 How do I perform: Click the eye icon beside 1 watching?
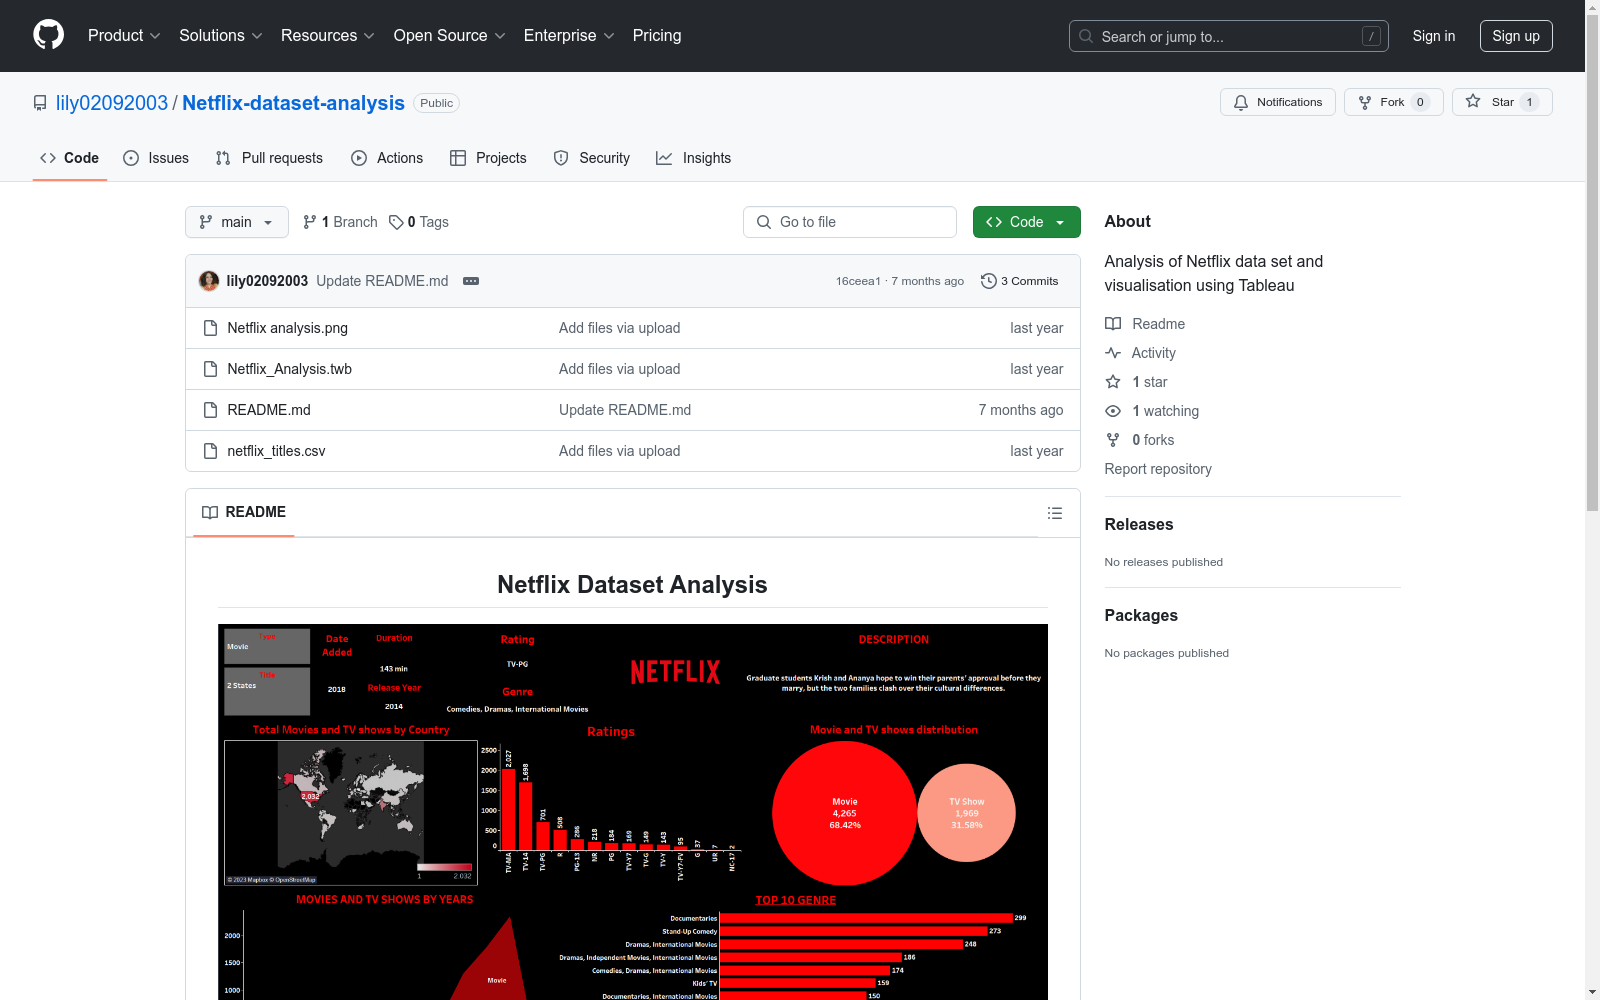[x=1113, y=411]
